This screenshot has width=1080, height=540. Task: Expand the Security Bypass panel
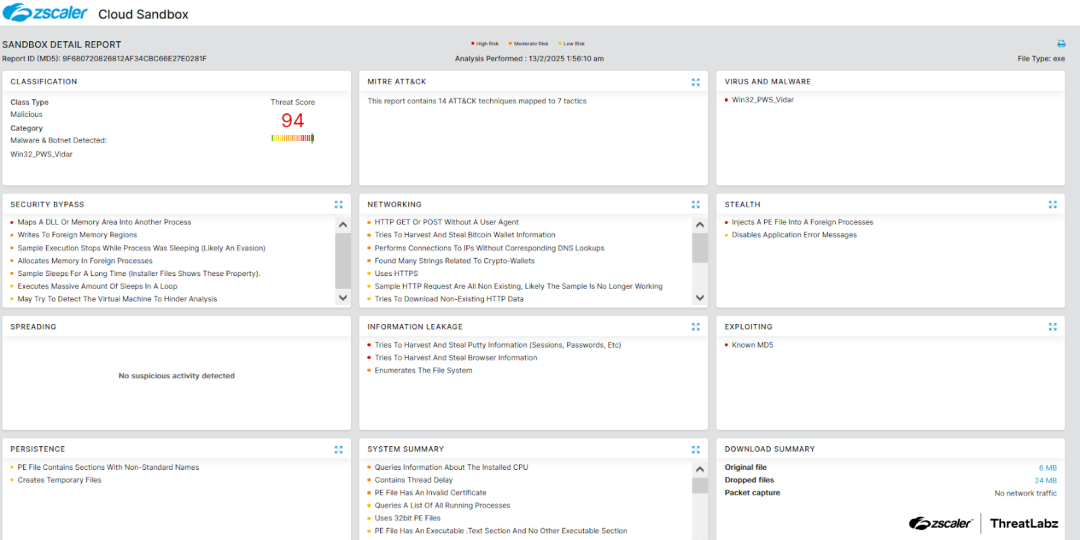tap(339, 204)
